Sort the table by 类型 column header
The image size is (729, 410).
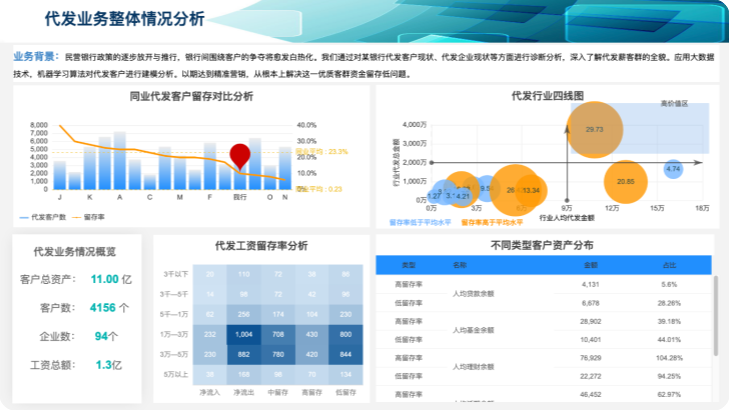click(408, 265)
